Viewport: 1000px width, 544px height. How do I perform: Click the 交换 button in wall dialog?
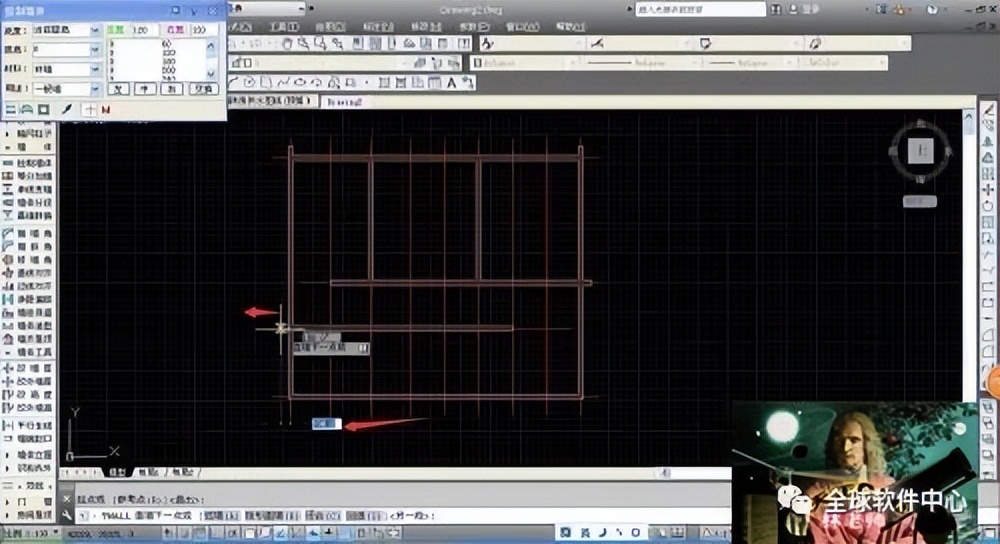point(204,88)
